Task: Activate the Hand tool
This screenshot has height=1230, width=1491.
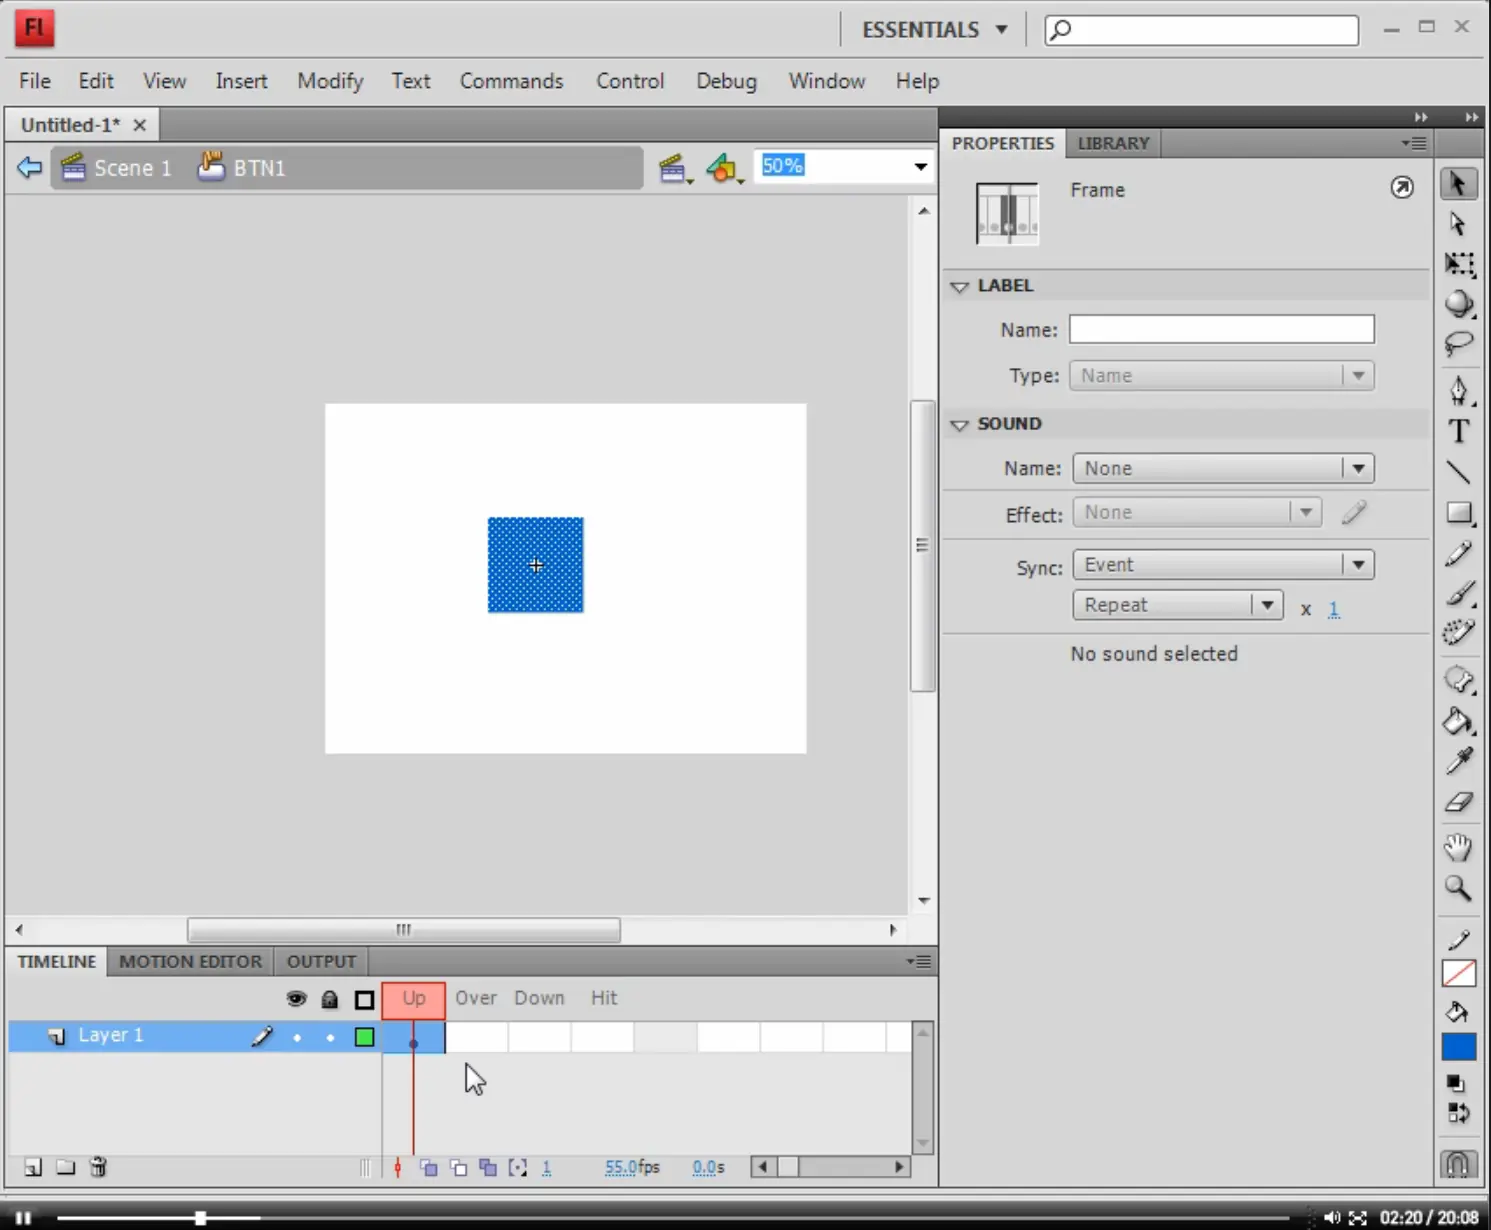Action: (1458, 847)
